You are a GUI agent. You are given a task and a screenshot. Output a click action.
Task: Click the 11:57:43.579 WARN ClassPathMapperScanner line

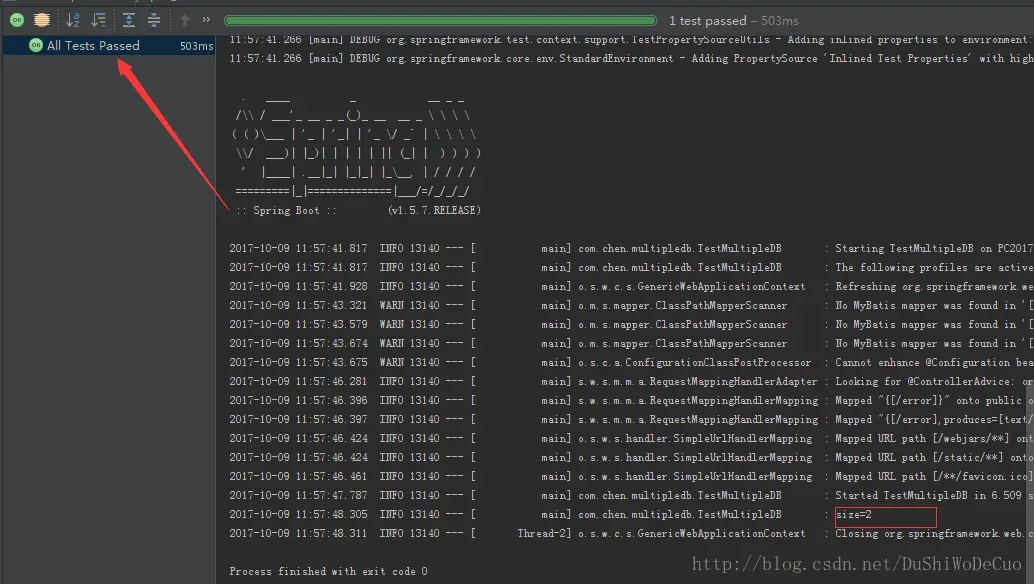(x=631, y=325)
